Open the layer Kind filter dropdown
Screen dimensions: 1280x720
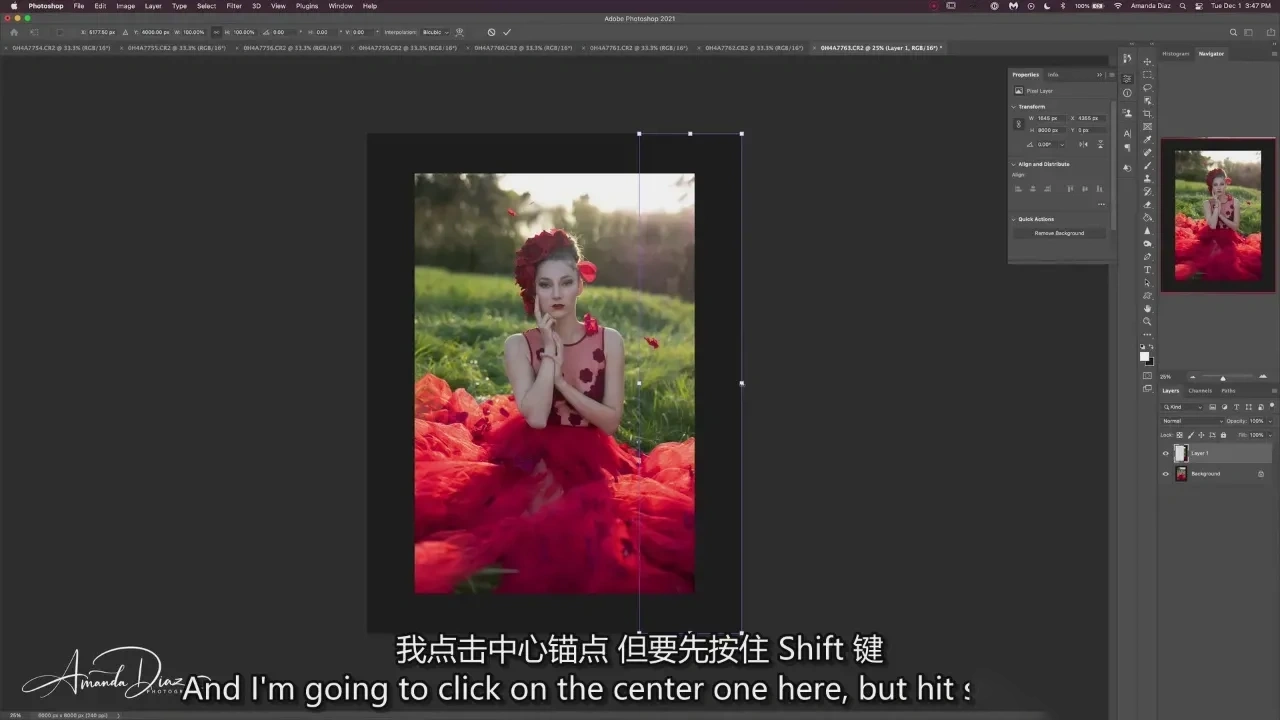tap(1183, 407)
